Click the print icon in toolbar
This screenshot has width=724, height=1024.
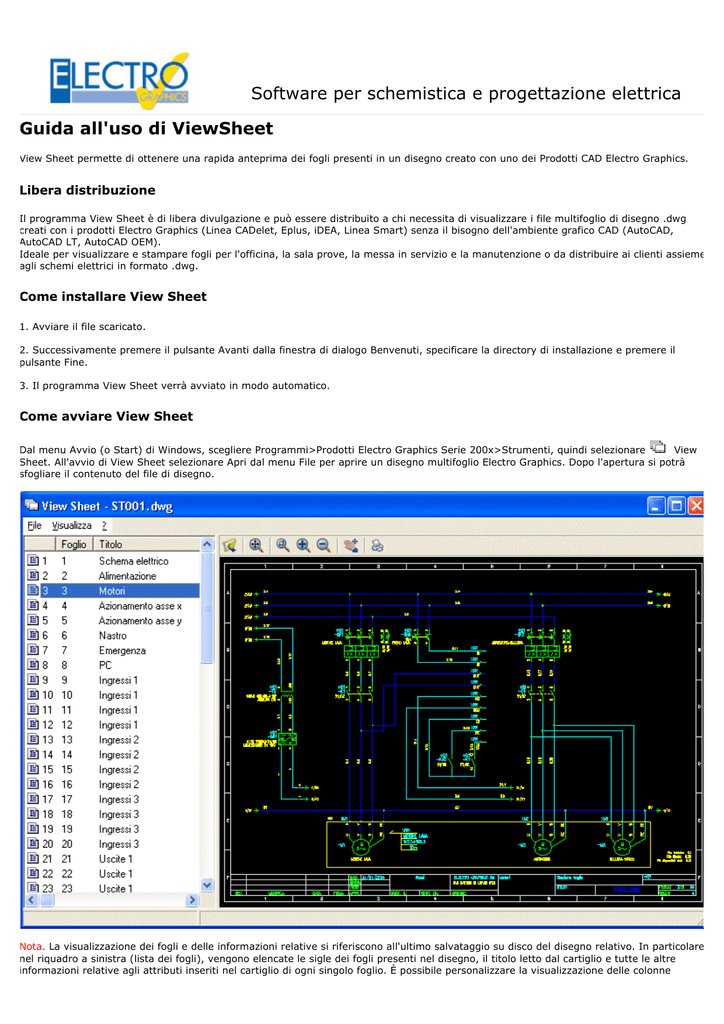pyautogui.click(x=377, y=545)
